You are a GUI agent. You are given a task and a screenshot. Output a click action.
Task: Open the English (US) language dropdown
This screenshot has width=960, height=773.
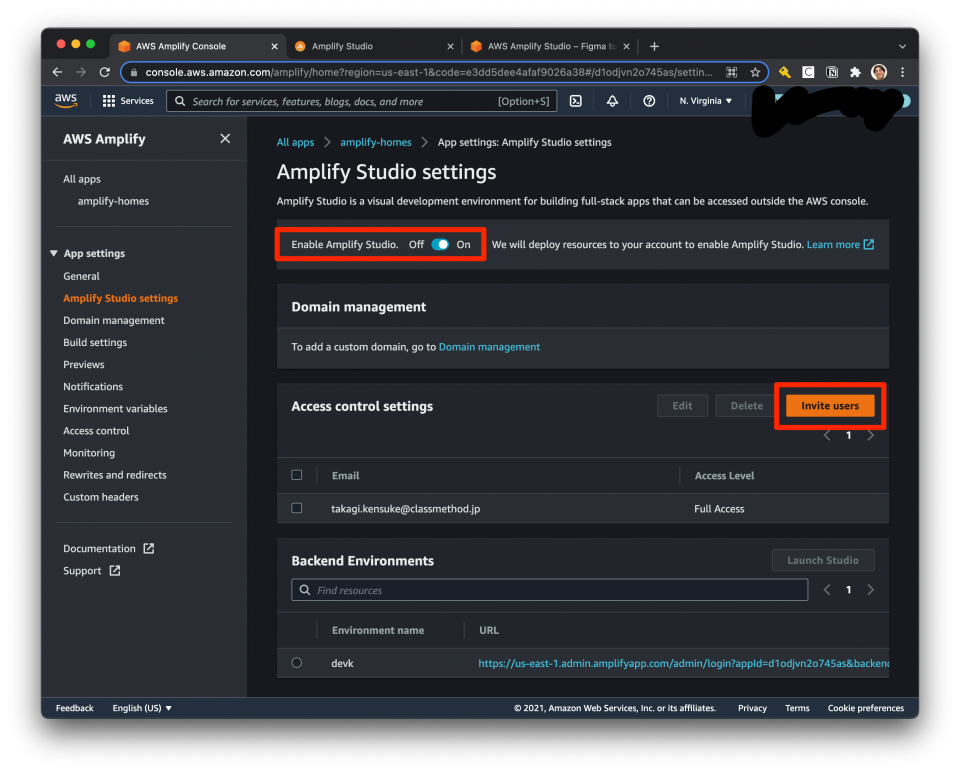[x=142, y=708]
